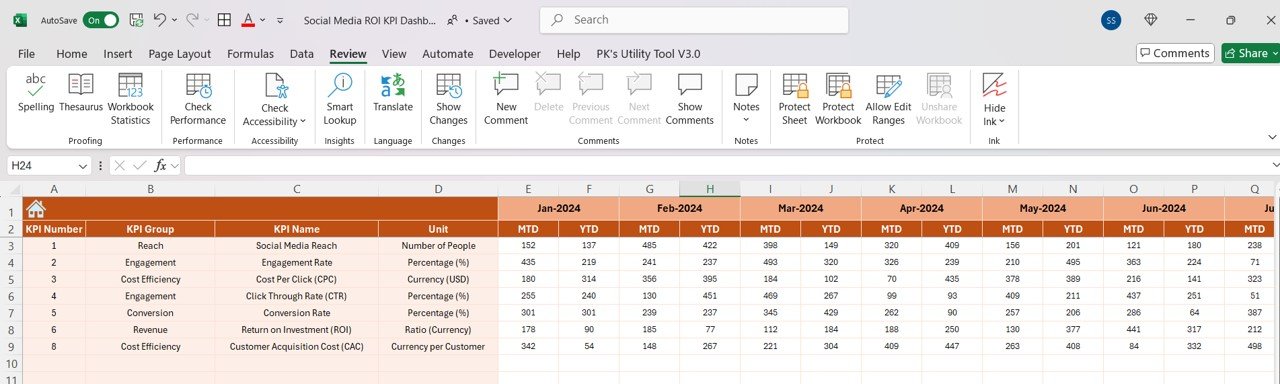1280x384 pixels.
Task: Switch to the Insert tab
Action: 118,54
